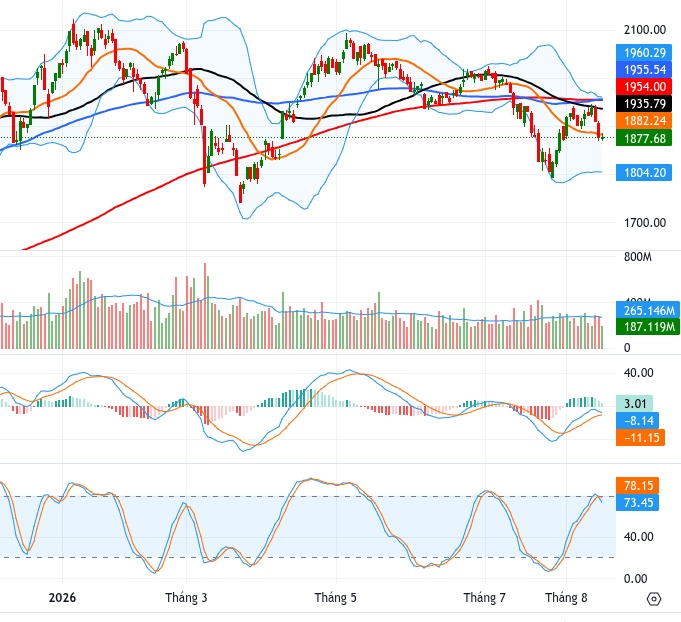Select the green 1877.68 last price label

point(644,139)
